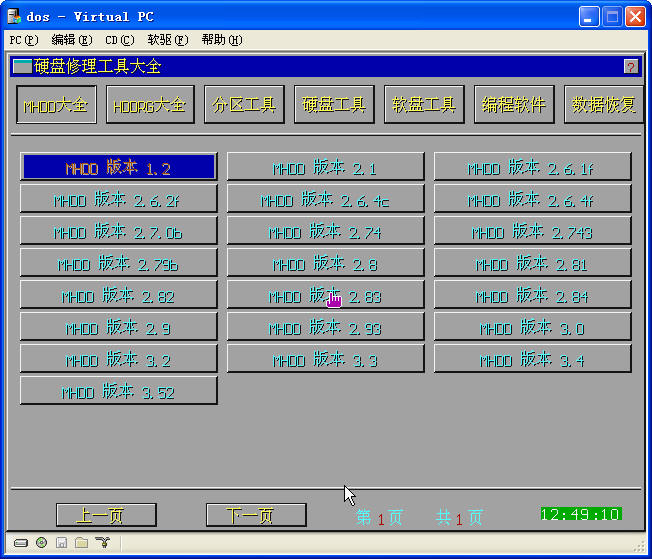Open the 帮助(H) menu
This screenshot has width=652, height=559.
tap(222, 40)
